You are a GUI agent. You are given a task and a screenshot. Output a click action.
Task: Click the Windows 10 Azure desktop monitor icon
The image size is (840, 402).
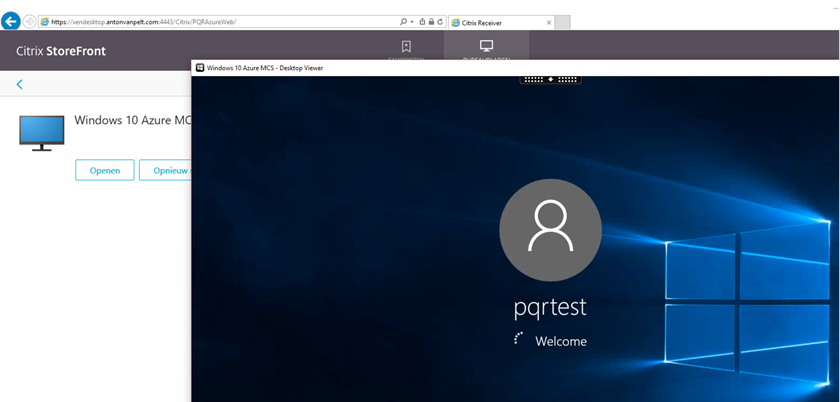(42, 132)
